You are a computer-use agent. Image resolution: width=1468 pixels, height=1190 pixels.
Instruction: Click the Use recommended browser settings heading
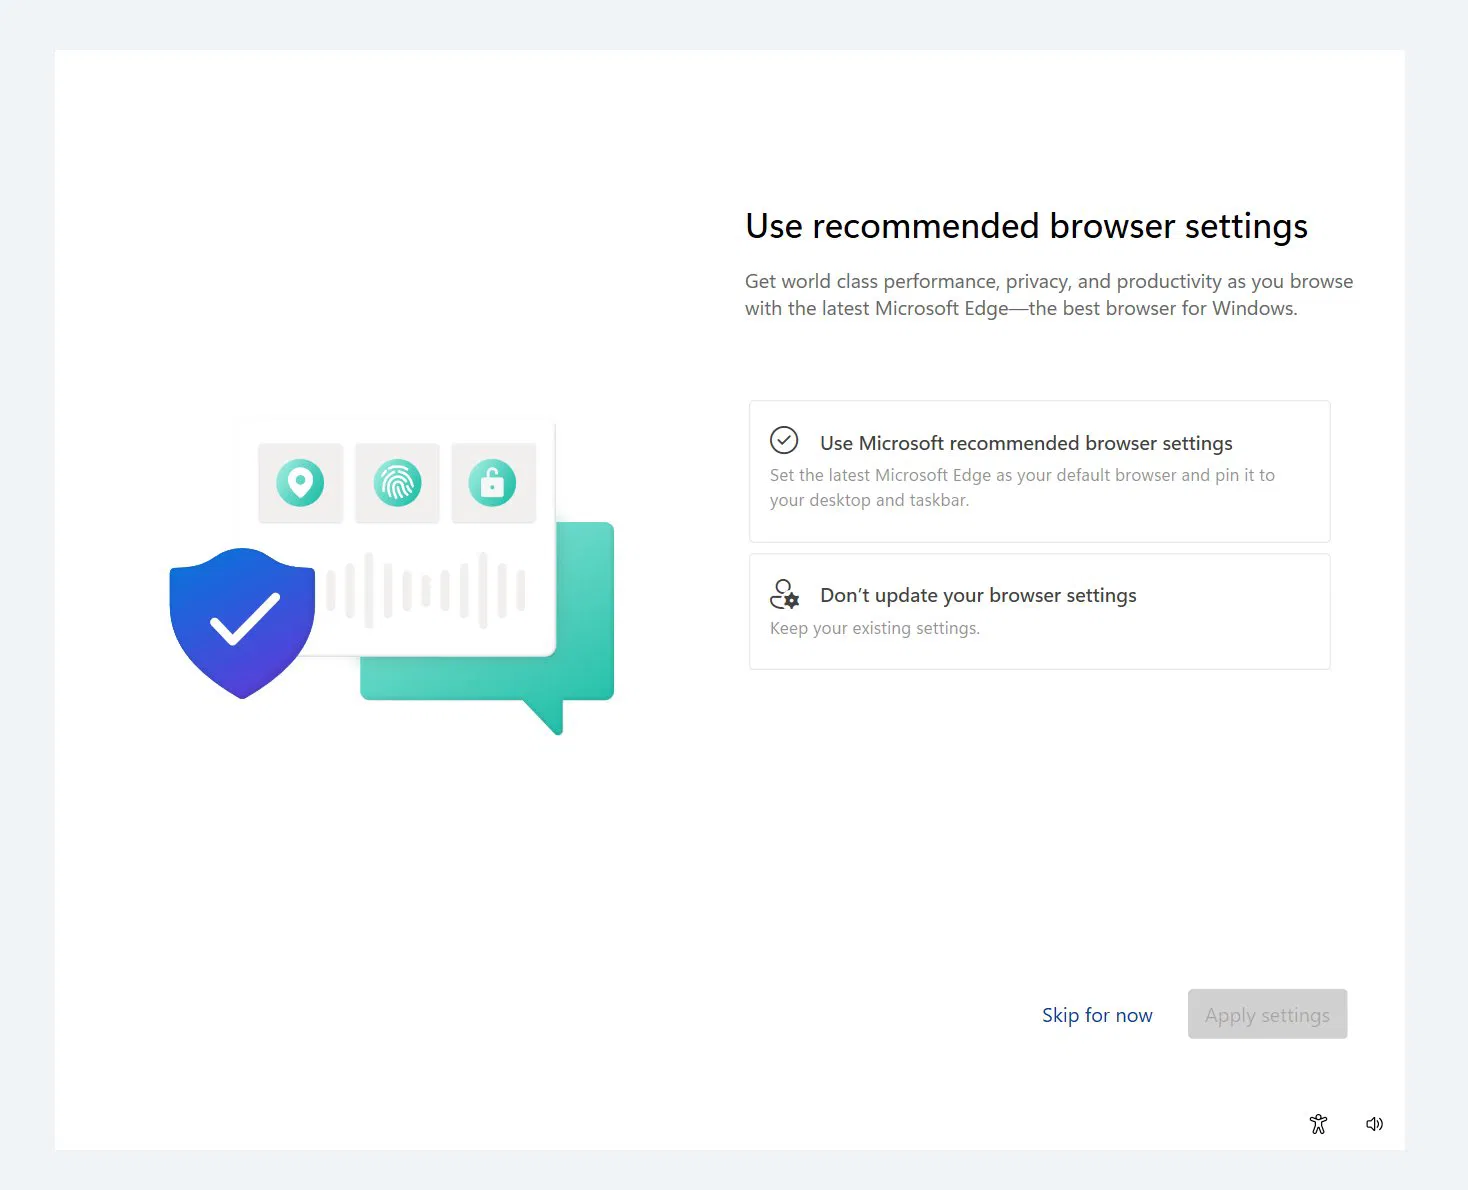(x=1026, y=226)
